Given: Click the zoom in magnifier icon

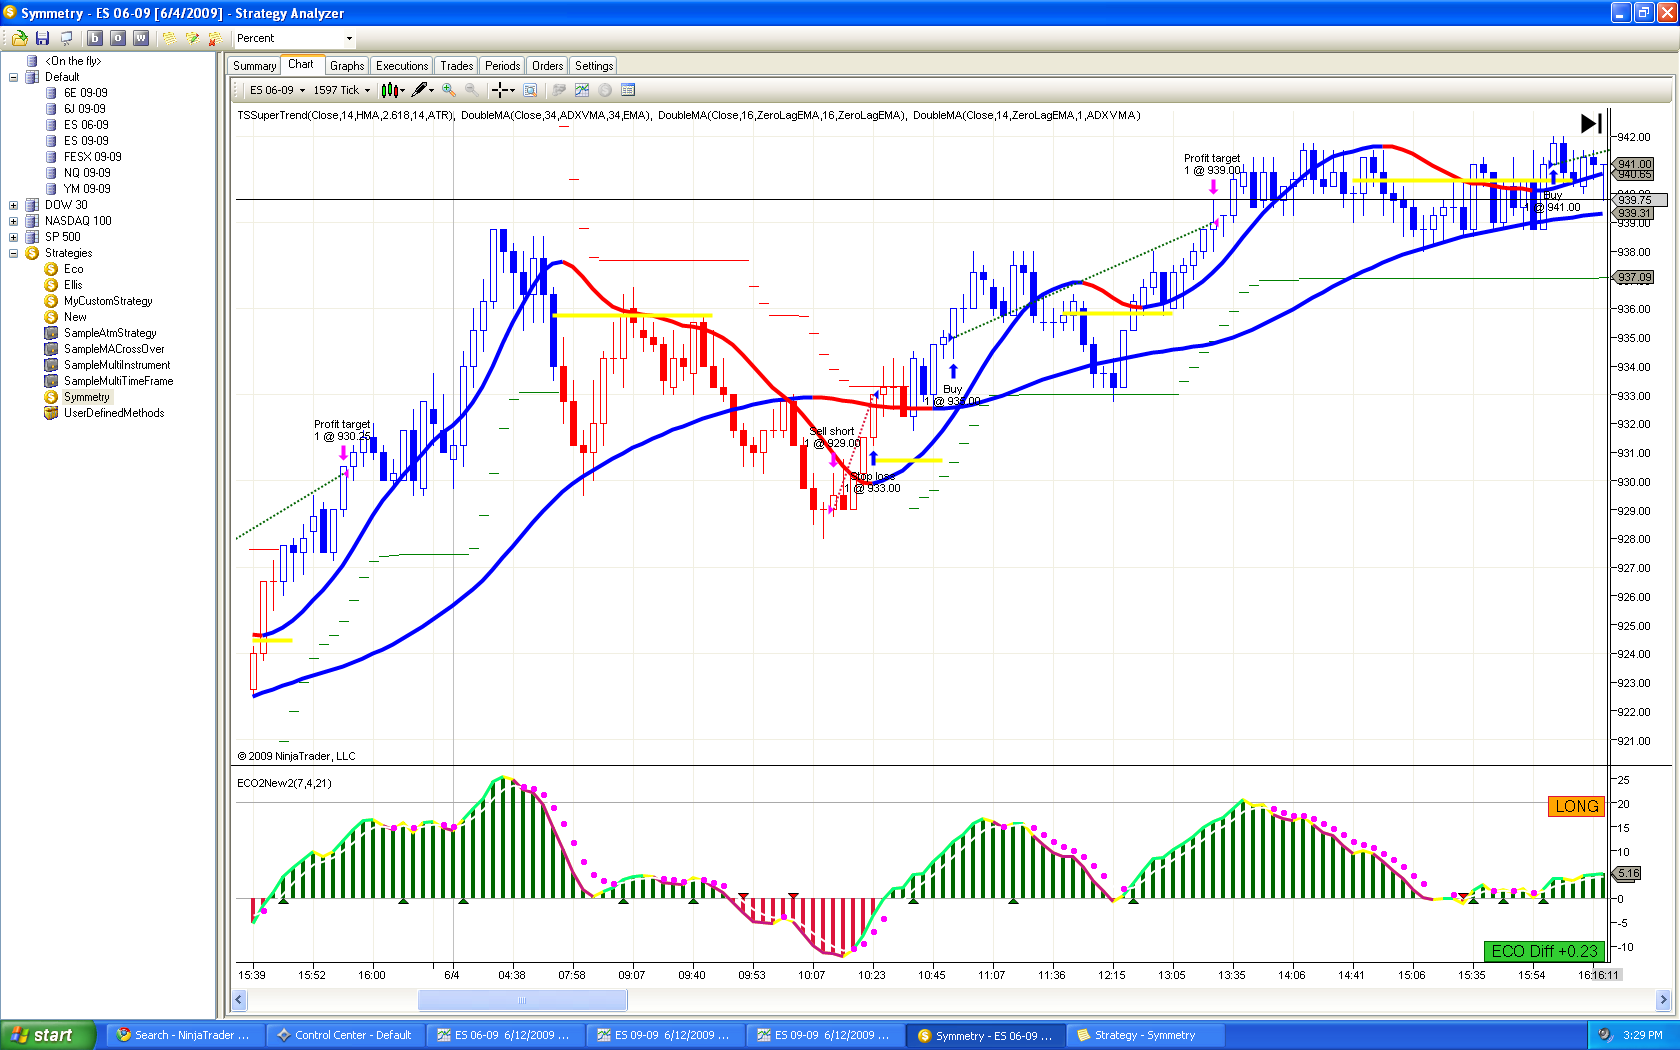Looking at the screenshot, I should [x=449, y=90].
